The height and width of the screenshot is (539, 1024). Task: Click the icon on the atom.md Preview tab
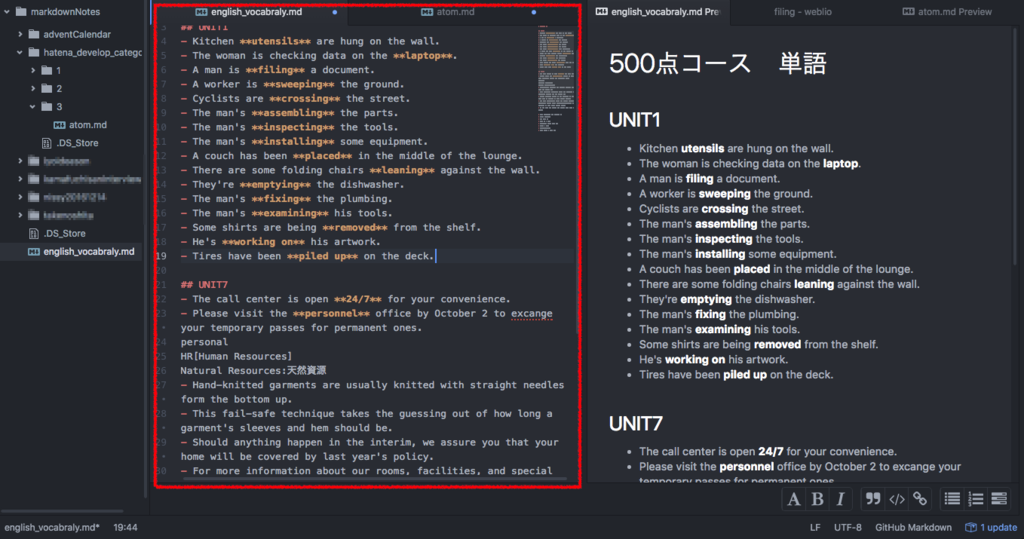(908, 12)
